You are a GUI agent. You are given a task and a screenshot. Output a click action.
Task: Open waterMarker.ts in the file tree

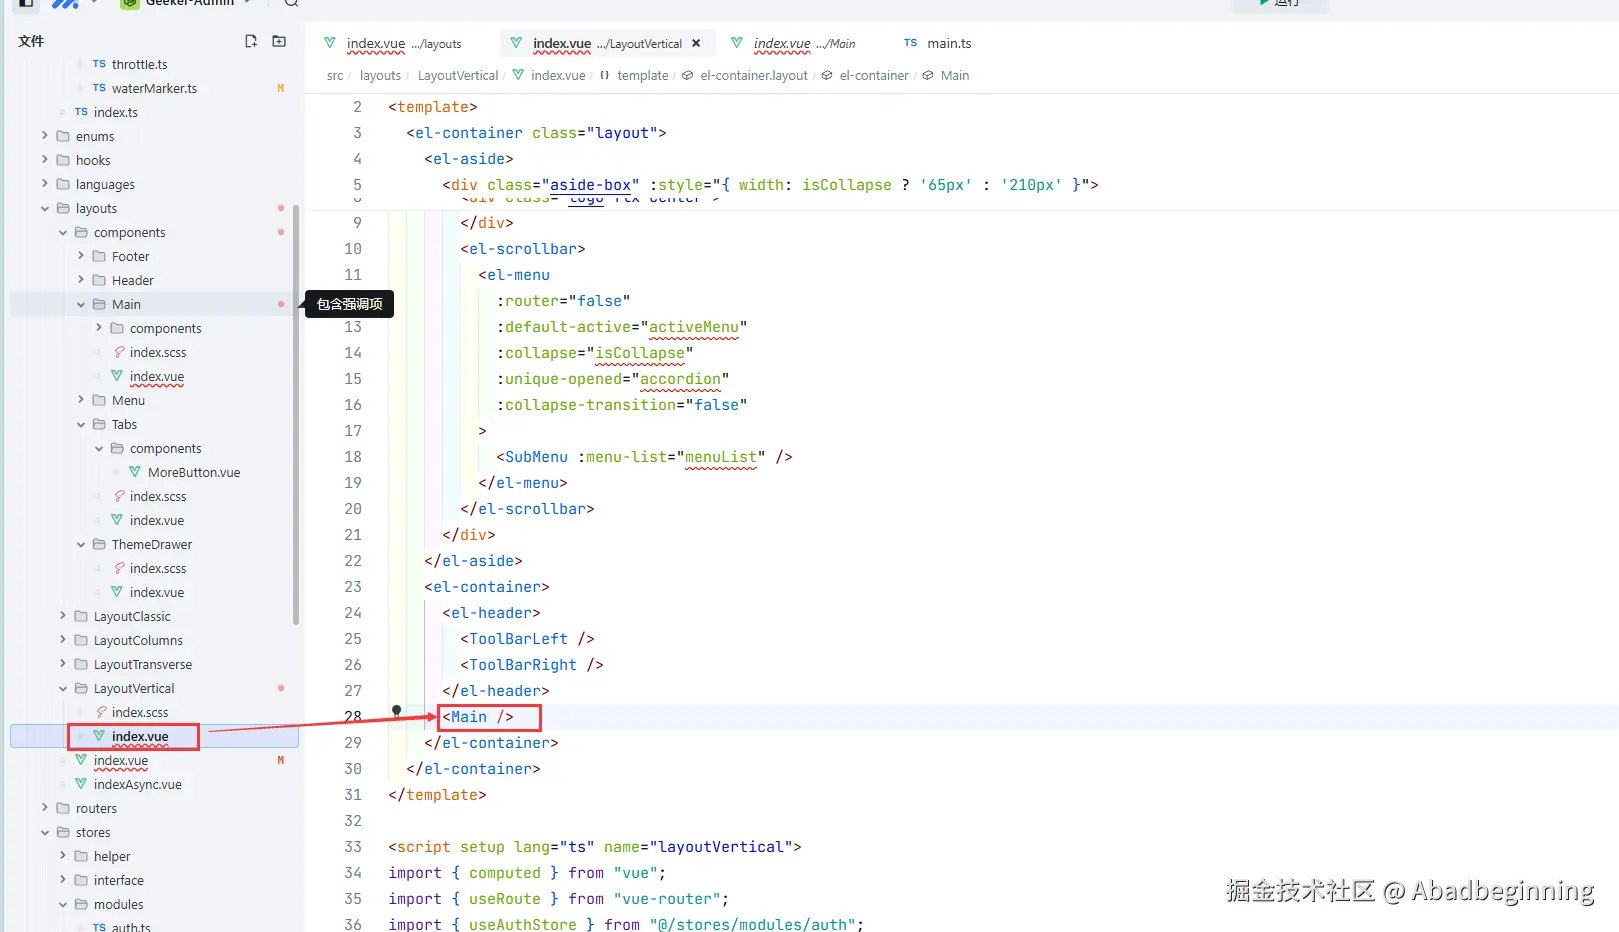pyautogui.click(x=155, y=88)
